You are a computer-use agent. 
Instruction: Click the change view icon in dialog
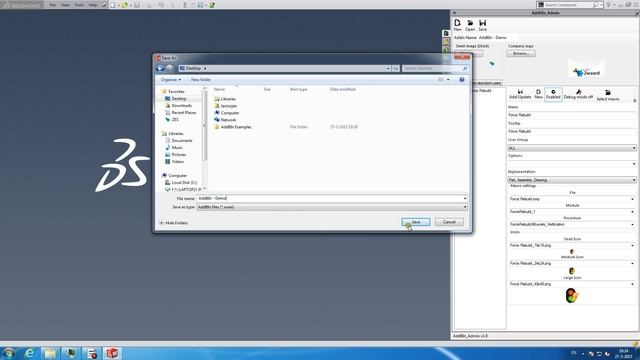pos(441,80)
